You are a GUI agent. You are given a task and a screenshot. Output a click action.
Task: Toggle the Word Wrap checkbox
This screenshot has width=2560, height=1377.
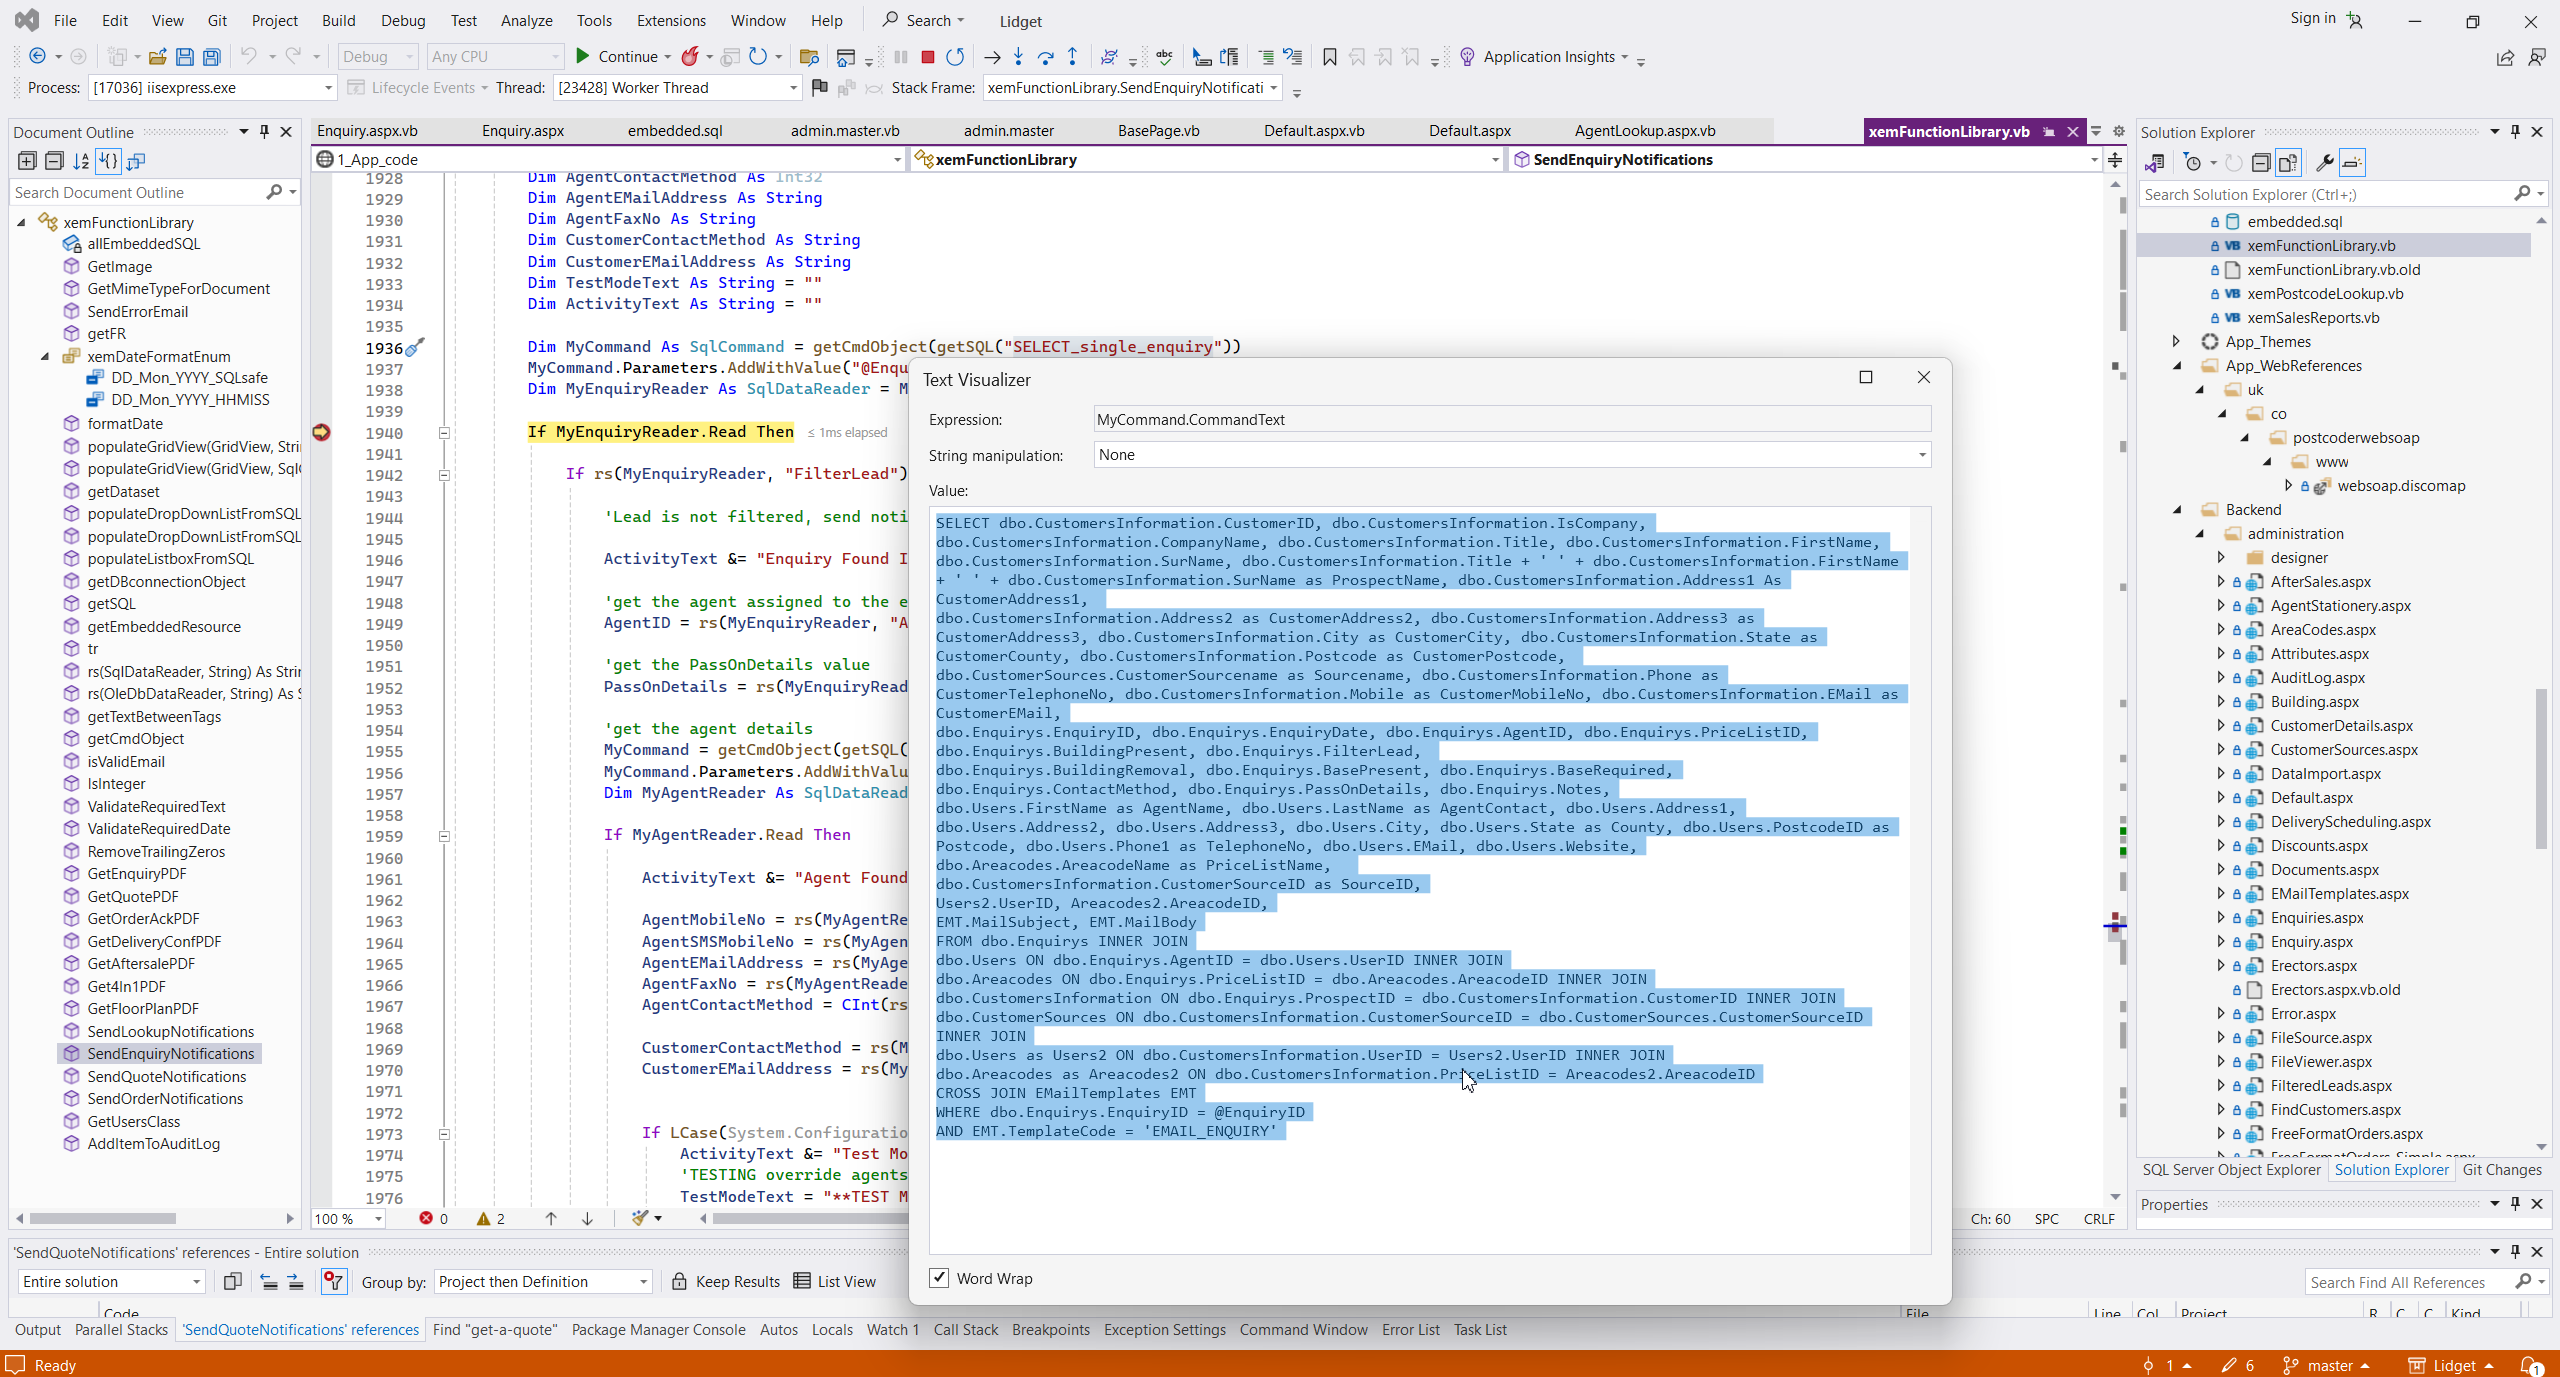pyautogui.click(x=939, y=1278)
